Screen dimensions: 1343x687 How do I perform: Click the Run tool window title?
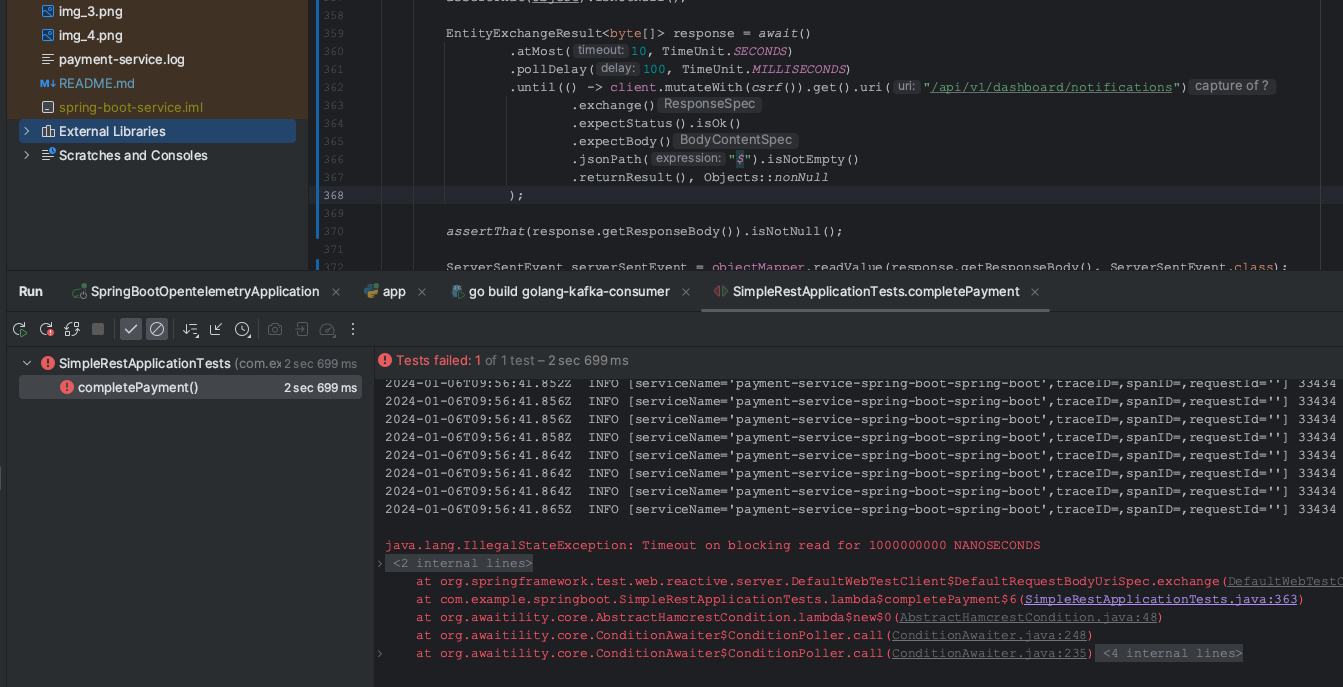pyautogui.click(x=31, y=292)
